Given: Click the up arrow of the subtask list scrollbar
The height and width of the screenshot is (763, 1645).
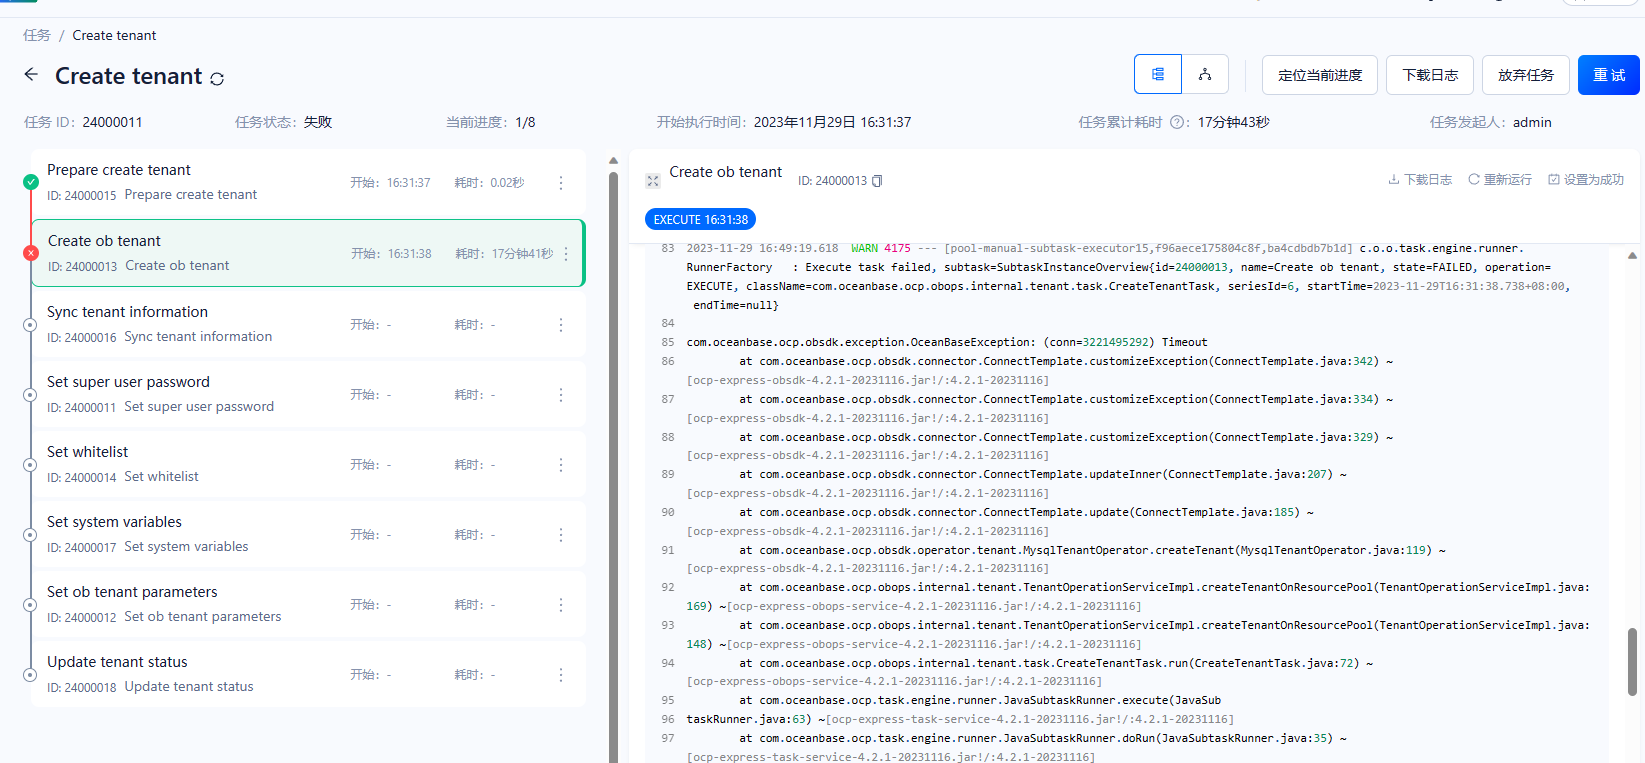Looking at the screenshot, I should pos(613,160).
